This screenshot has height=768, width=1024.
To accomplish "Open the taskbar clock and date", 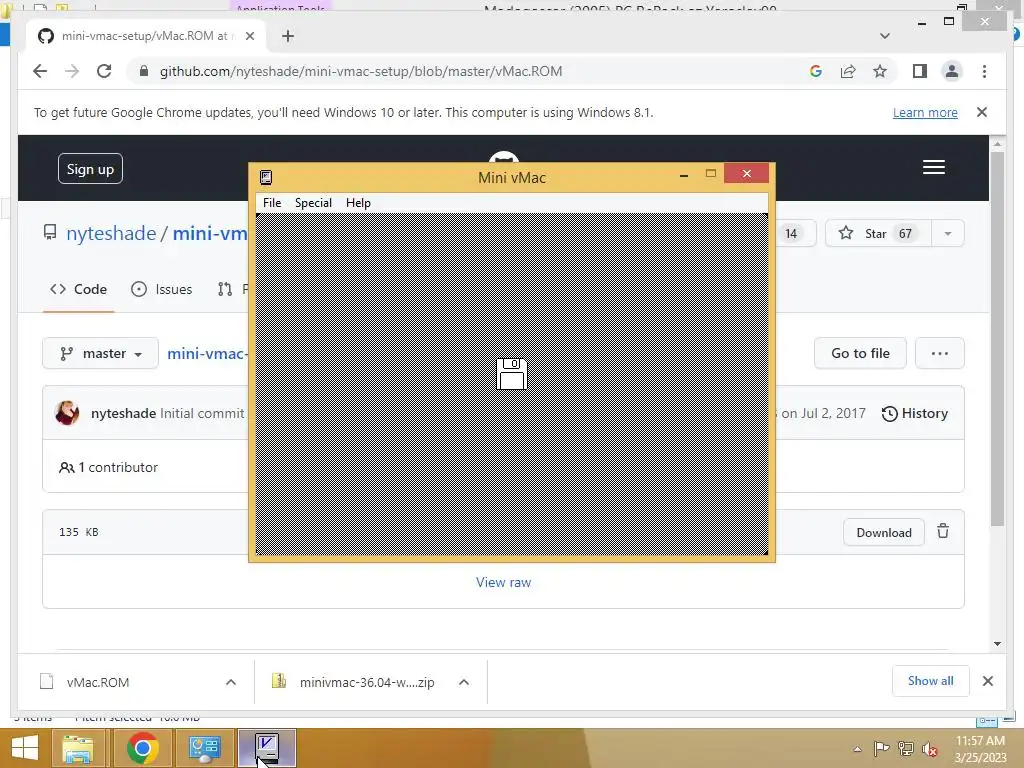I will tap(980, 749).
